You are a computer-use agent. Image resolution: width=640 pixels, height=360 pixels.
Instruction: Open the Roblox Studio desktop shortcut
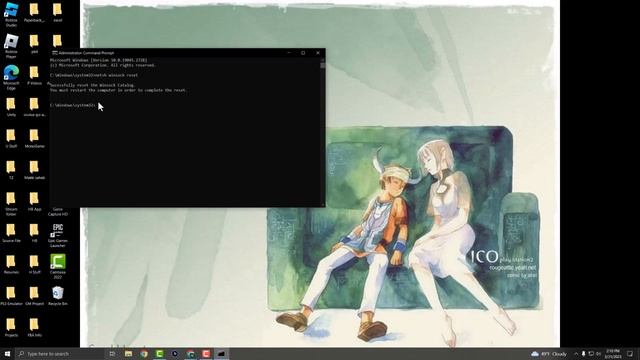tap(11, 14)
